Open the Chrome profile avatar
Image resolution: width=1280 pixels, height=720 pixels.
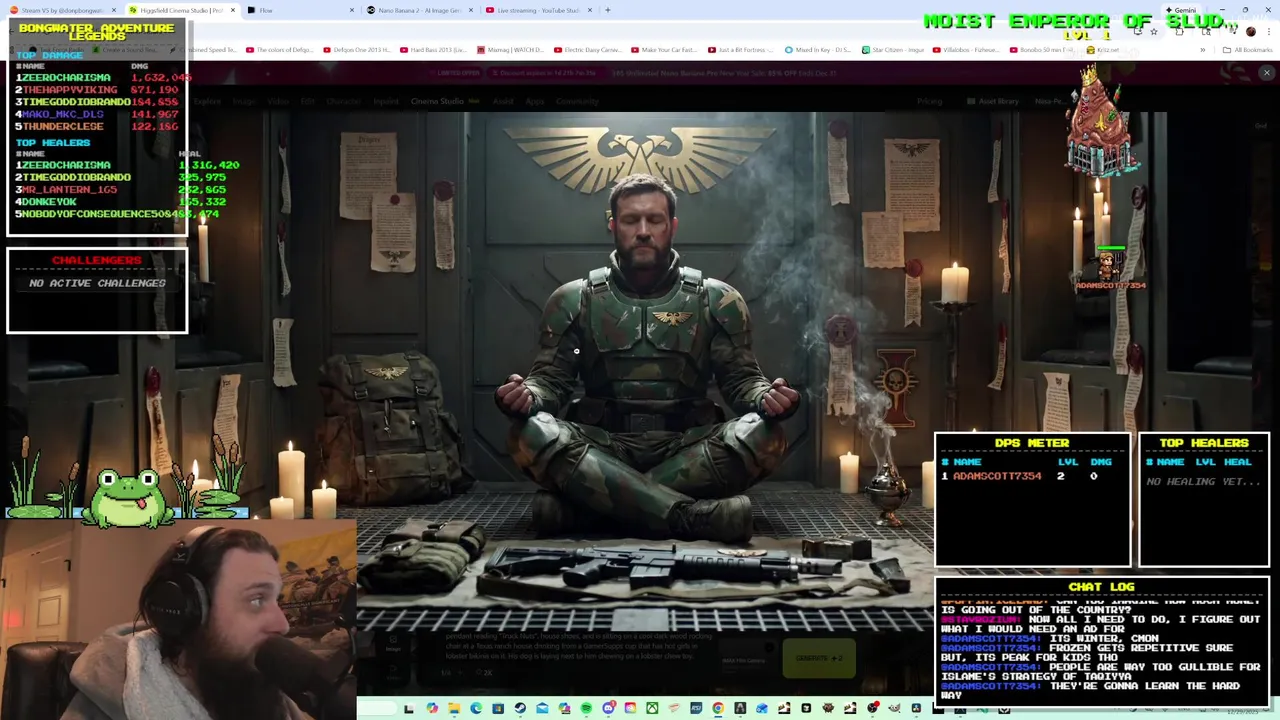tap(1250, 31)
